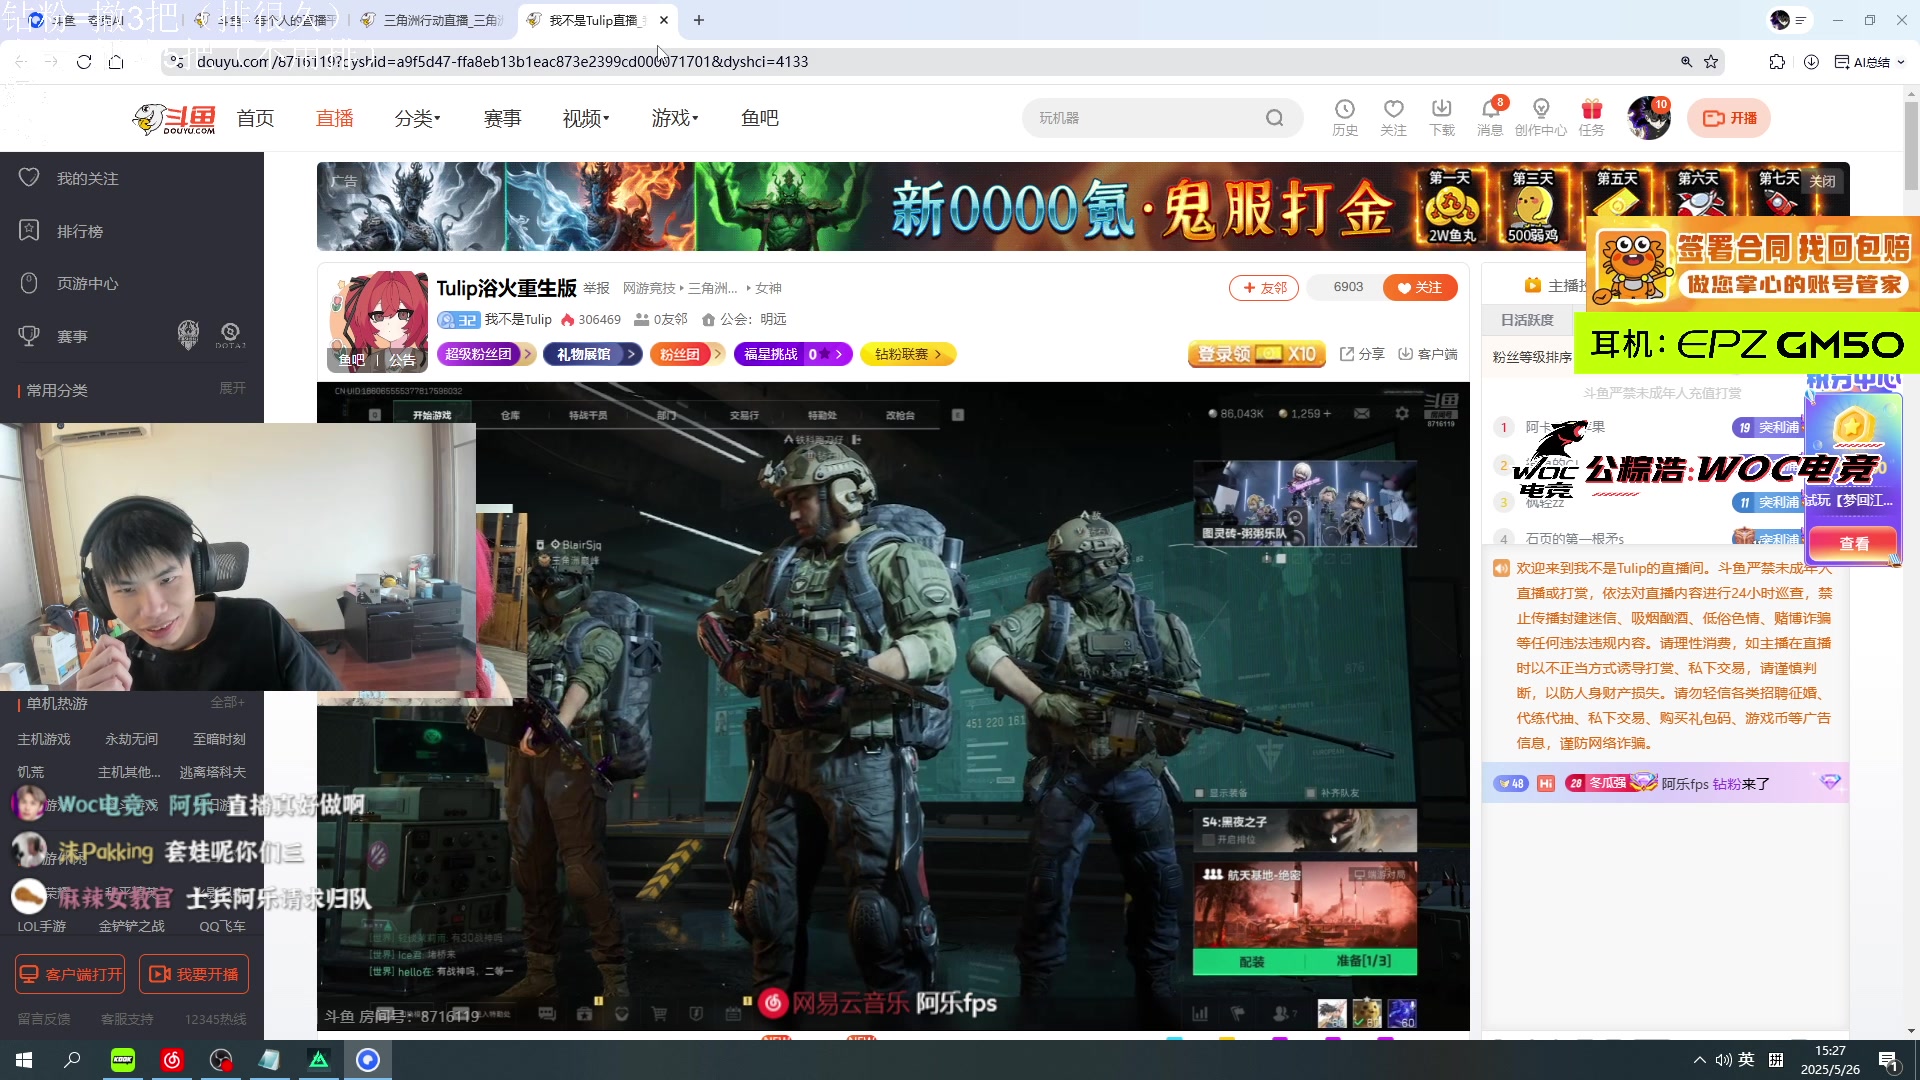Open the green KOOK app in taskbar
1920x1080 pixels.
[123, 1060]
